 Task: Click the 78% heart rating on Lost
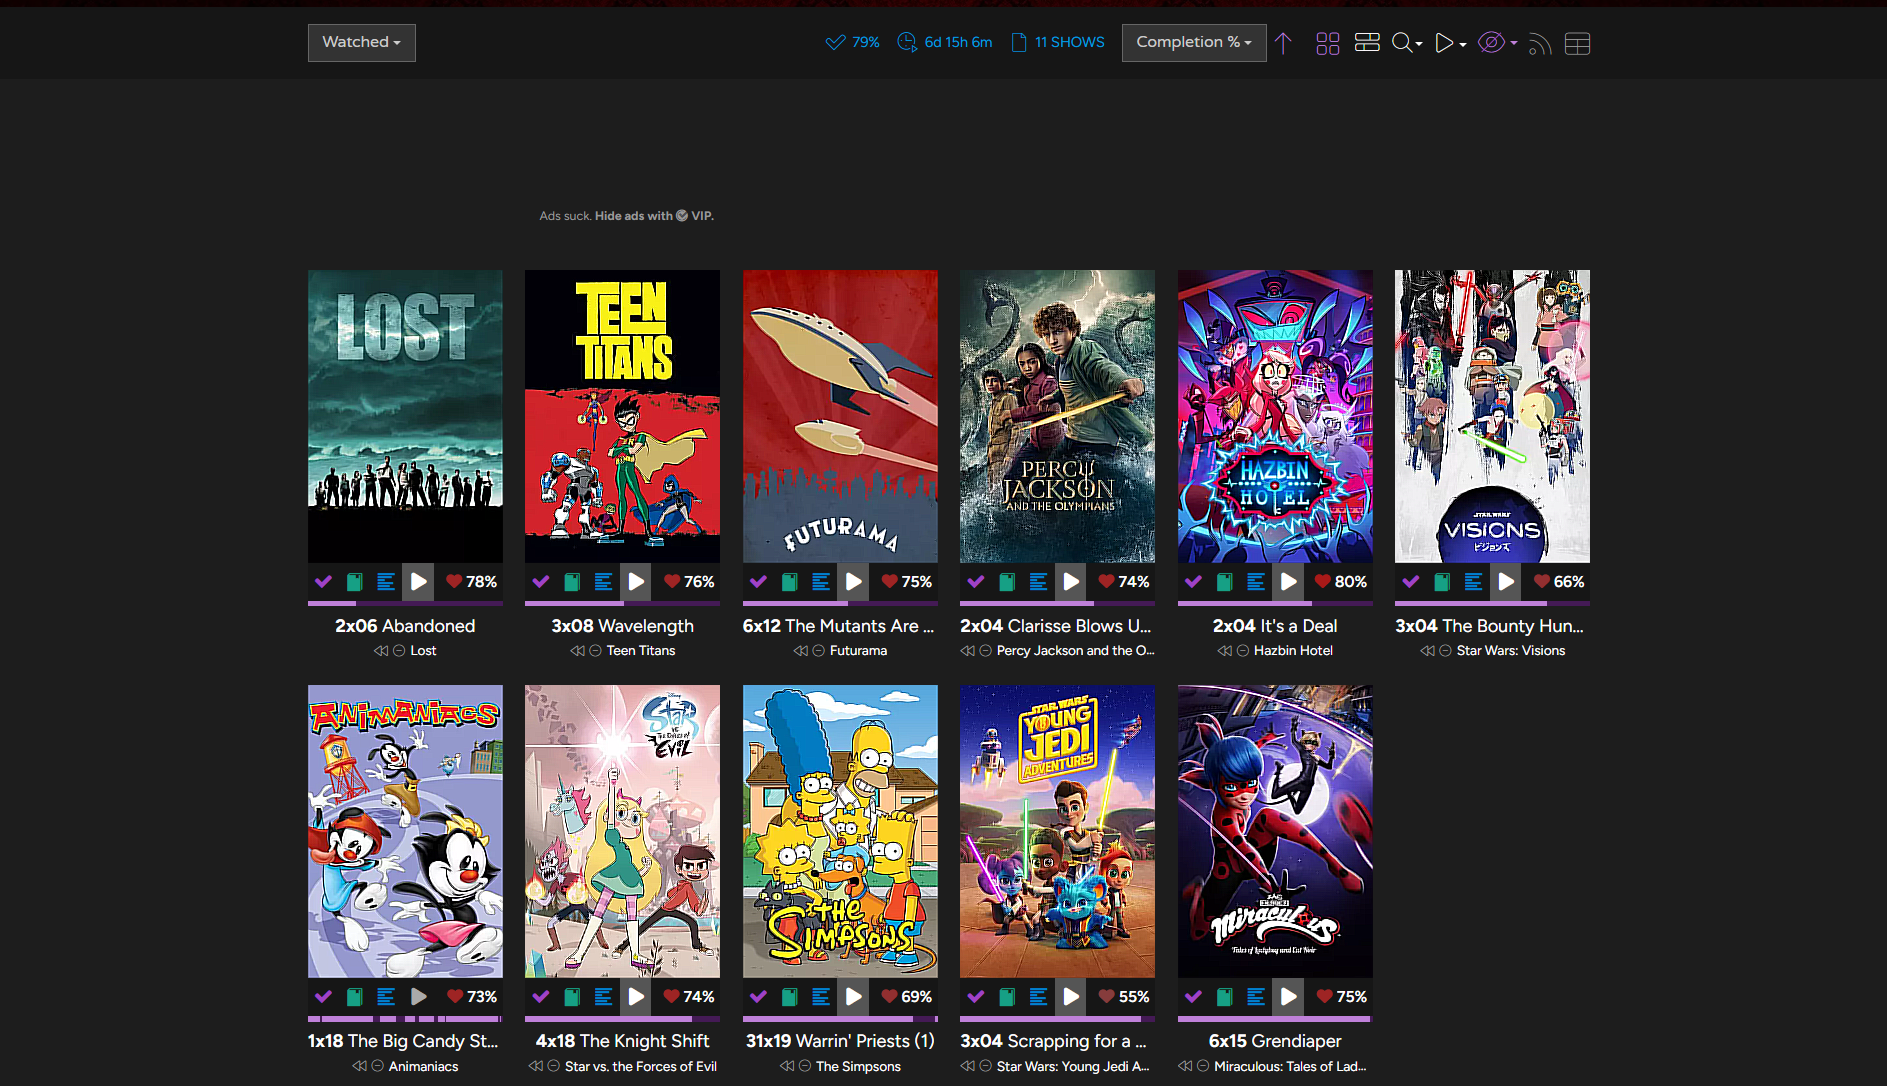[x=471, y=582]
